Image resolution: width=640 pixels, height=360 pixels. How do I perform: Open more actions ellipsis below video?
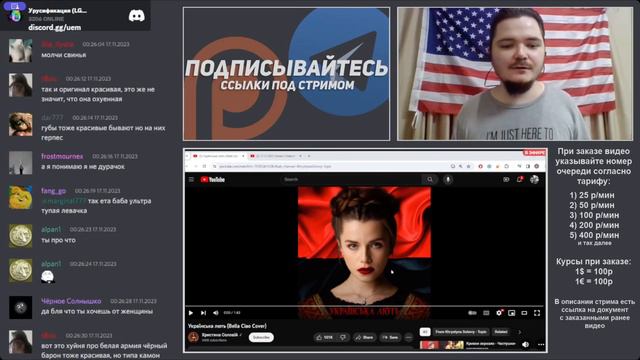pos(409,337)
